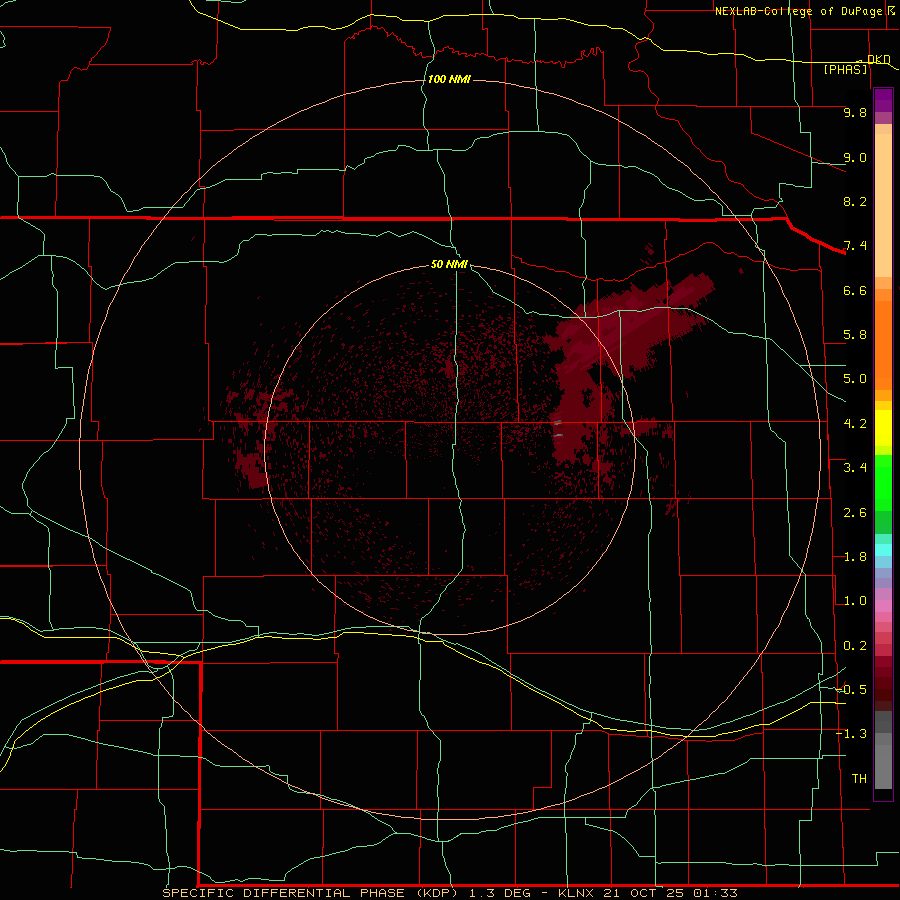The image size is (900, 900).
Task: Click the 7.4 scale value
Action: [x=855, y=246]
